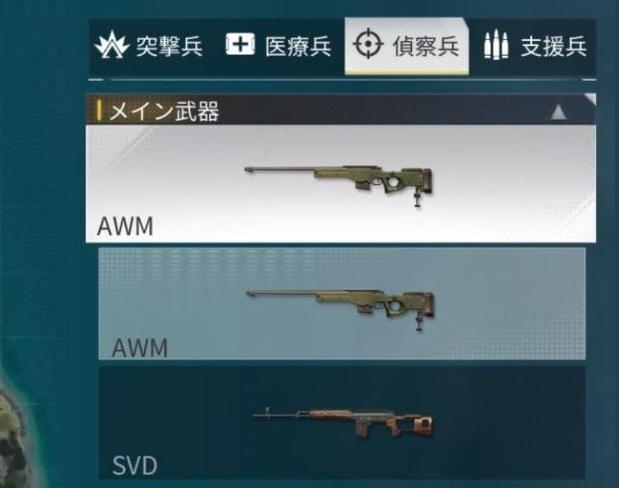Click the AWM rifle image in the gray card
The width and height of the screenshot is (619, 488).
click(340, 310)
